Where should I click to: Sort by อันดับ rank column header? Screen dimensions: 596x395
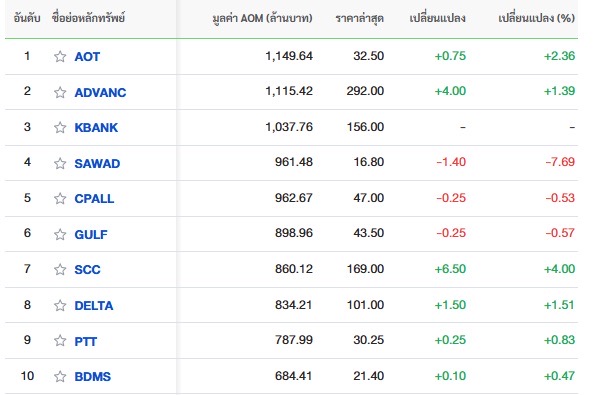(x=27, y=18)
